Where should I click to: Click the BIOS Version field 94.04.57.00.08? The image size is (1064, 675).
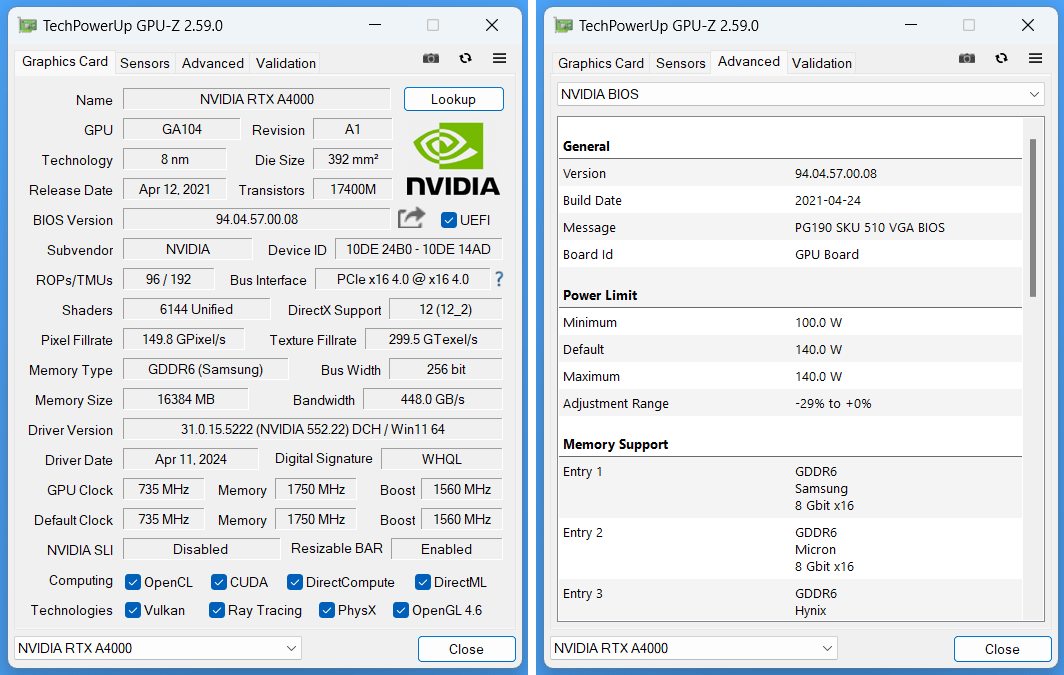tap(256, 219)
